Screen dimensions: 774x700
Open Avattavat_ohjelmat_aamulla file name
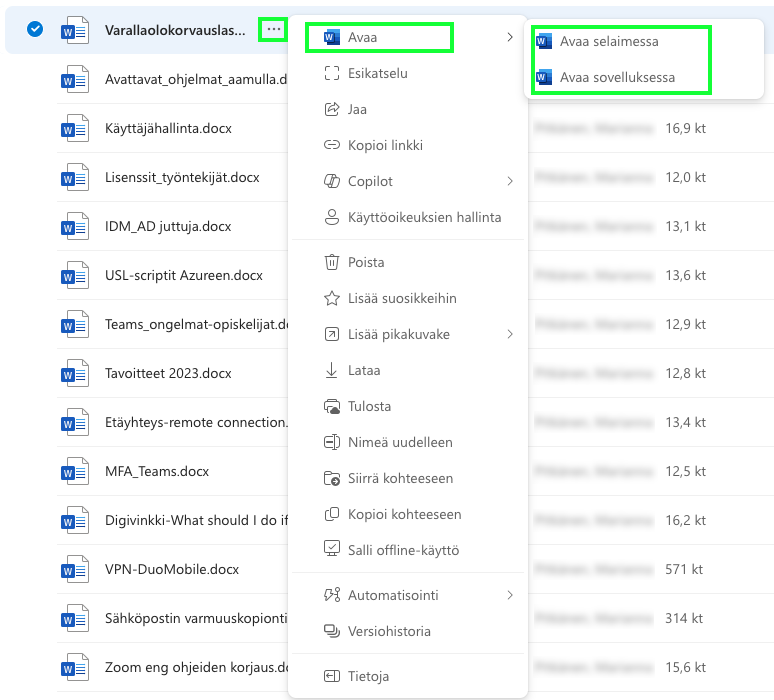click(196, 79)
